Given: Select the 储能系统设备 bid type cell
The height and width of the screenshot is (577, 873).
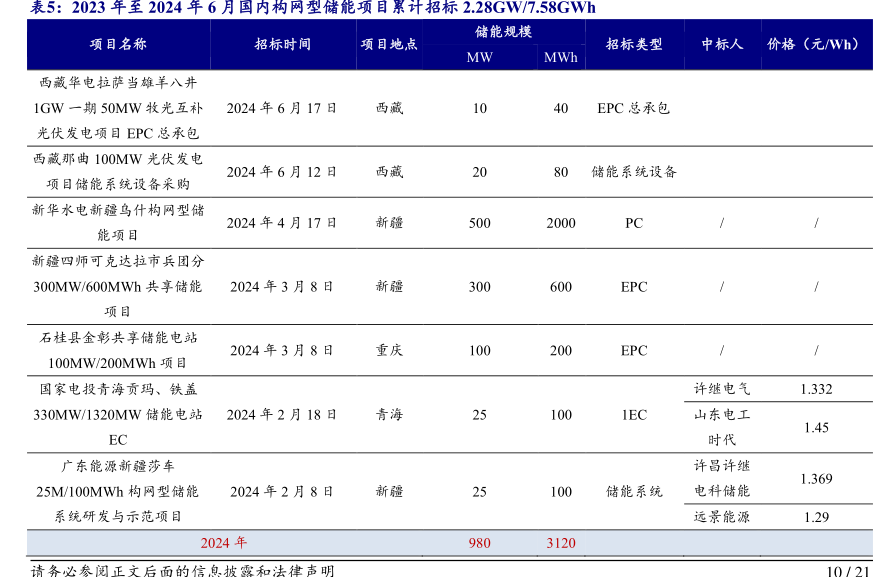Looking at the screenshot, I should [634, 172].
